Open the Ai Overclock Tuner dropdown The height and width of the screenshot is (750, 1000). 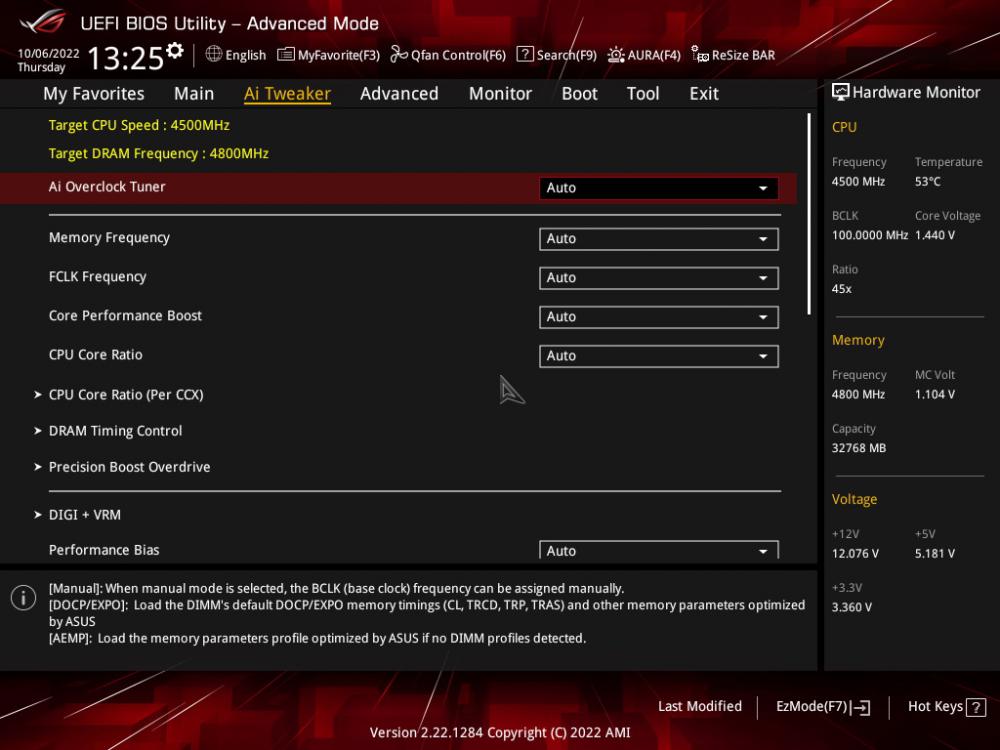point(658,188)
